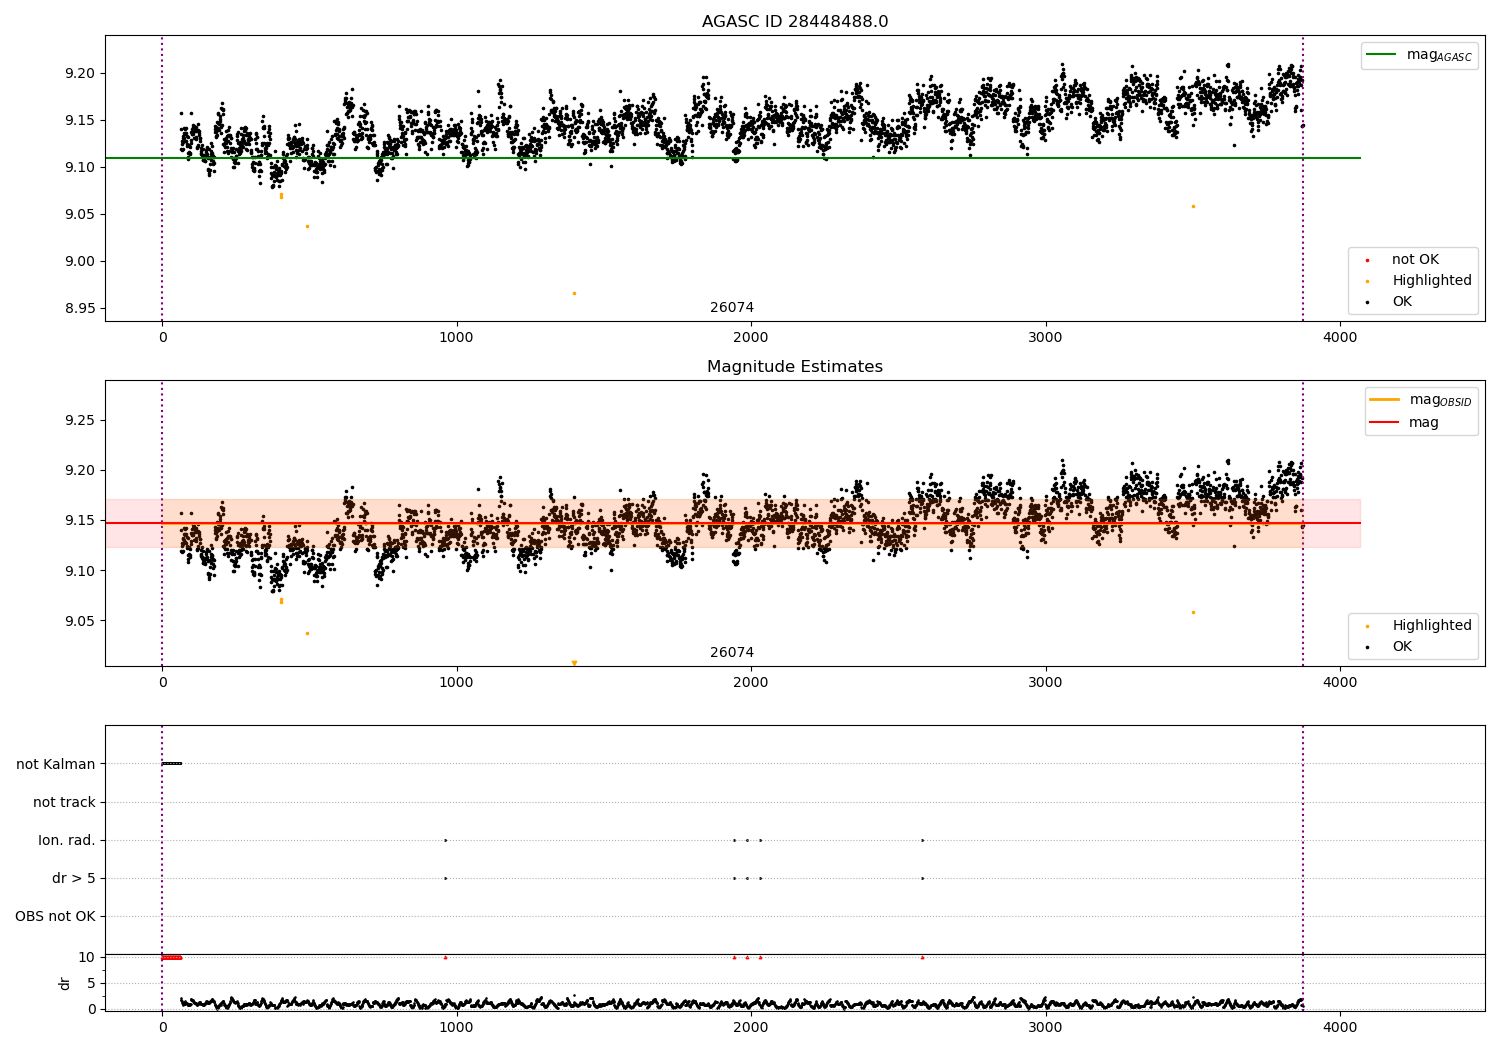Screen dimensions: 1500x1050
Task: Click the 3000 x-tick under the bottom plot
Action: (1046, 1027)
